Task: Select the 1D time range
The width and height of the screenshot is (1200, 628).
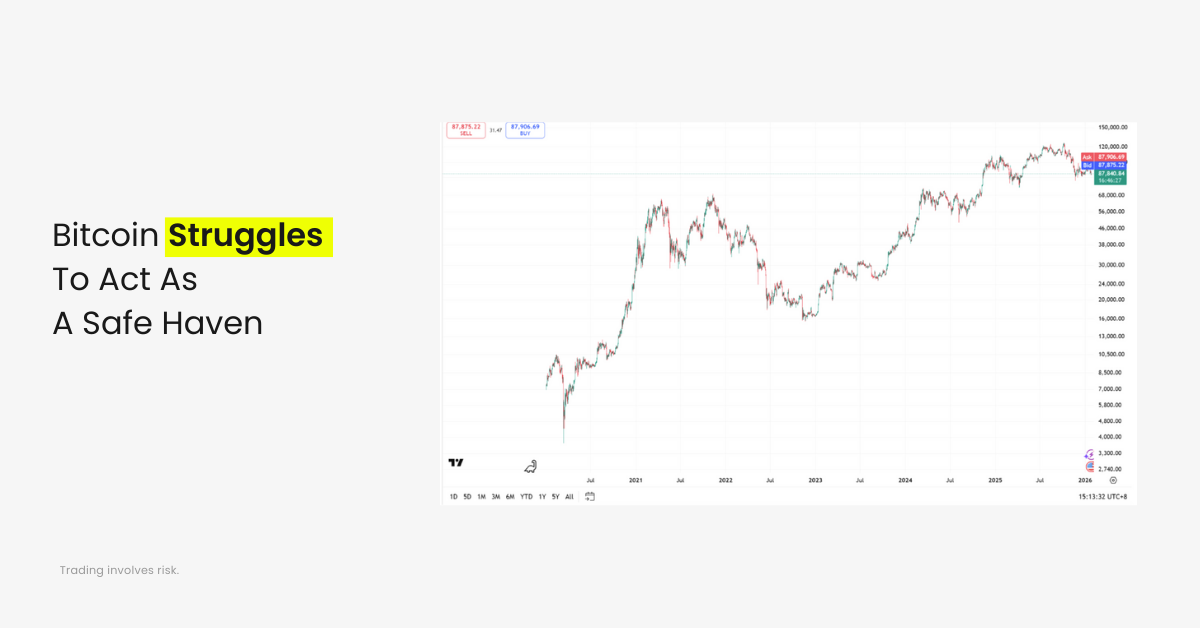Action: 453,496
